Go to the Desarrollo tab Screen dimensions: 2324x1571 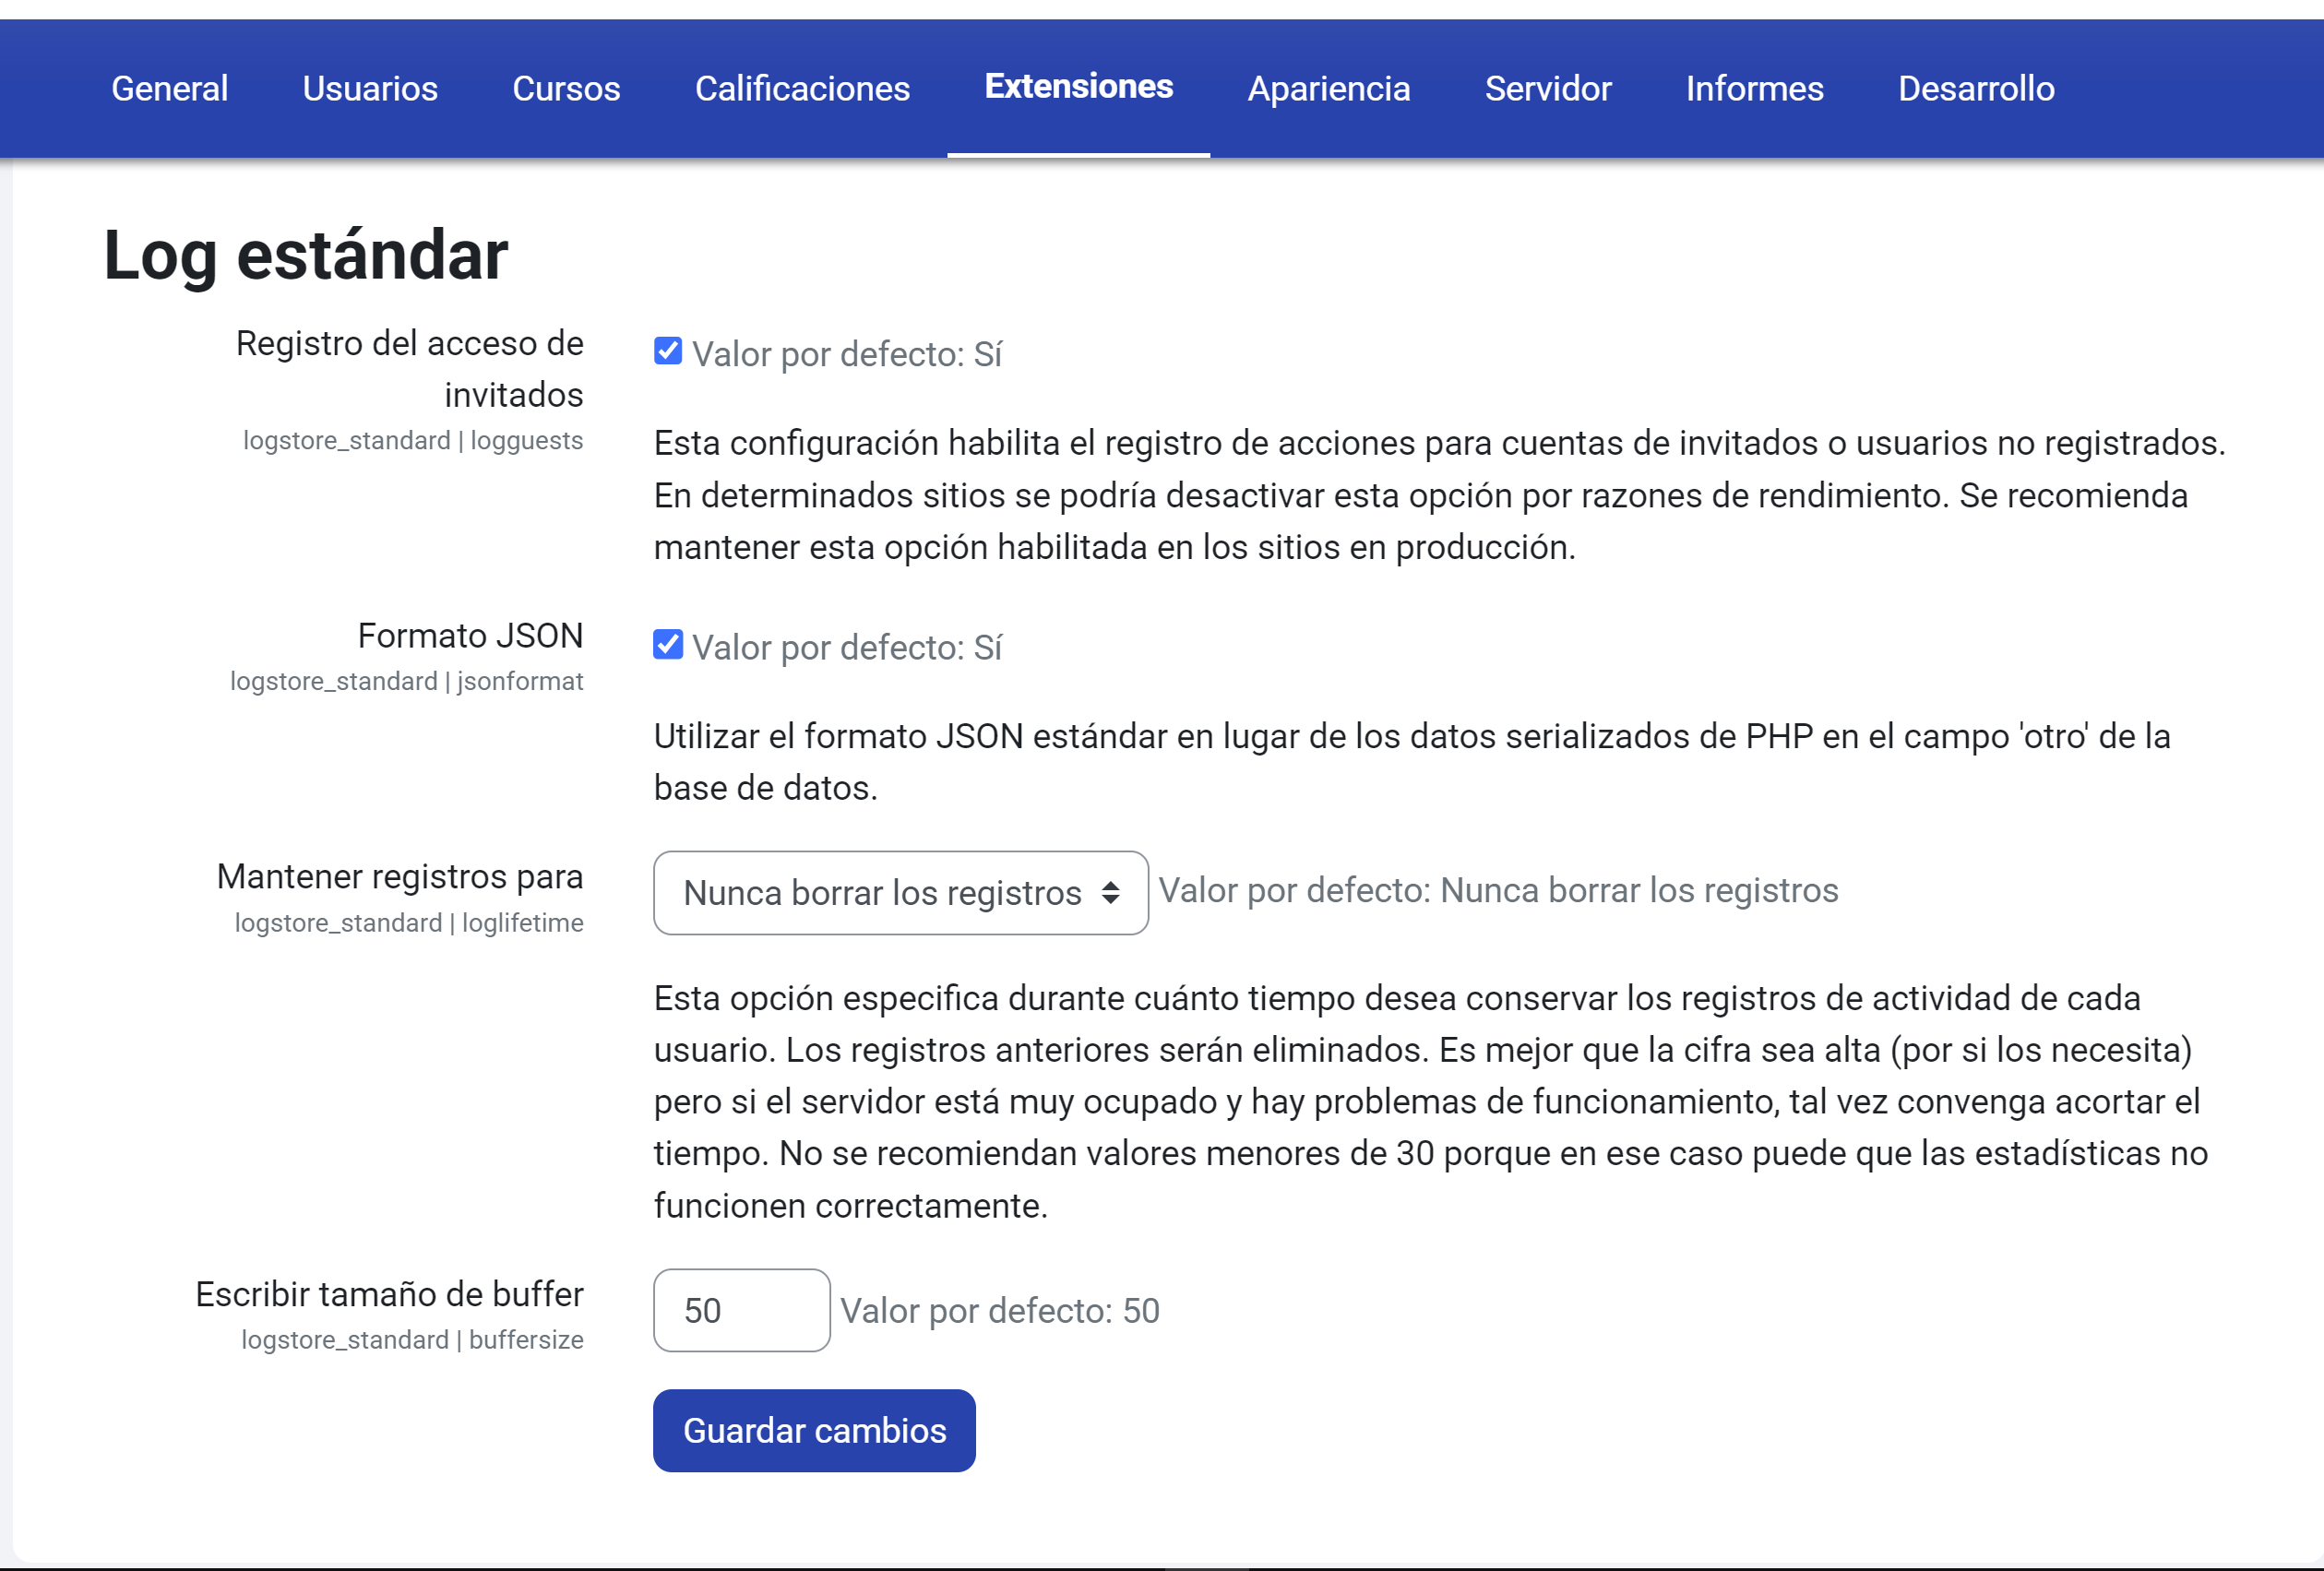tap(1976, 88)
